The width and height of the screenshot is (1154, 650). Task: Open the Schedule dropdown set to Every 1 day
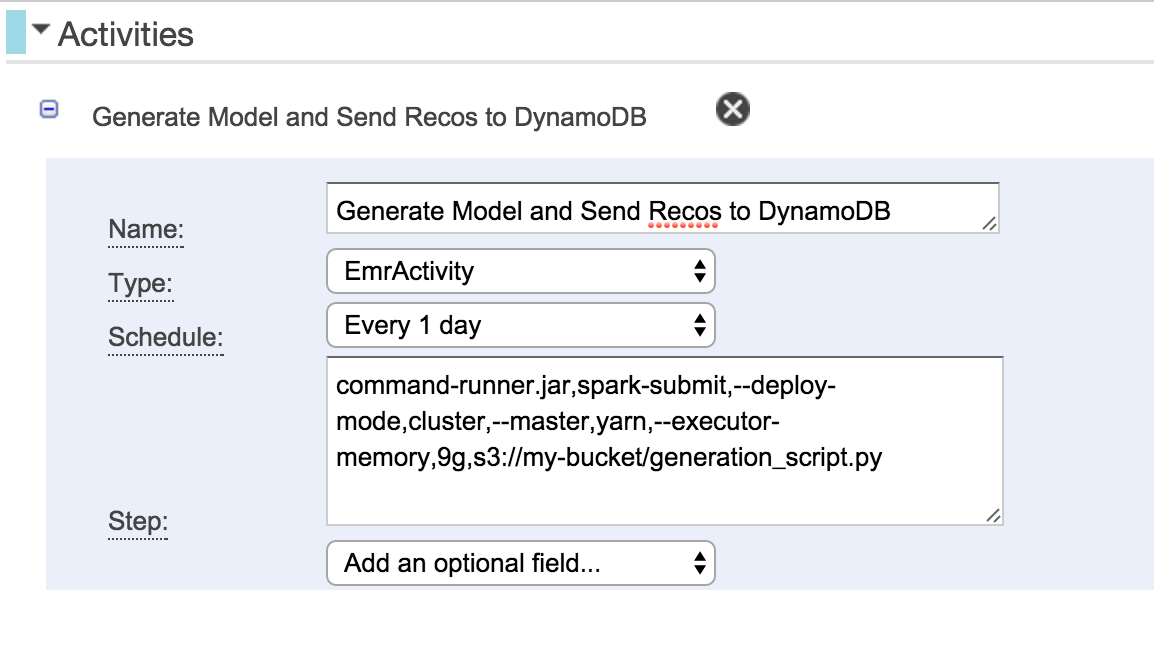[x=520, y=325]
